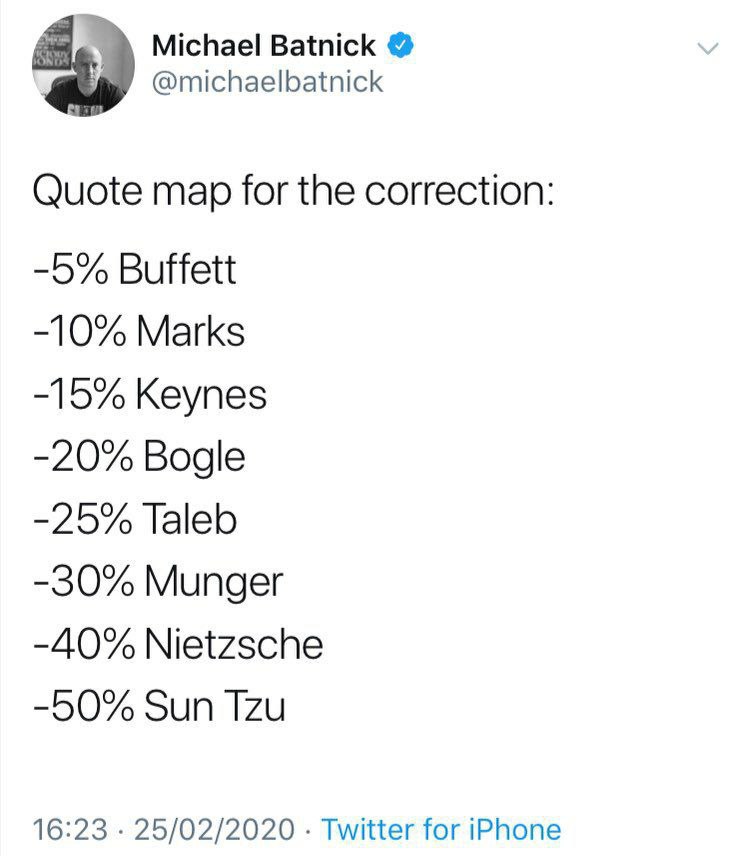Select the '-50% Sun Tzu' line

click(159, 707)
